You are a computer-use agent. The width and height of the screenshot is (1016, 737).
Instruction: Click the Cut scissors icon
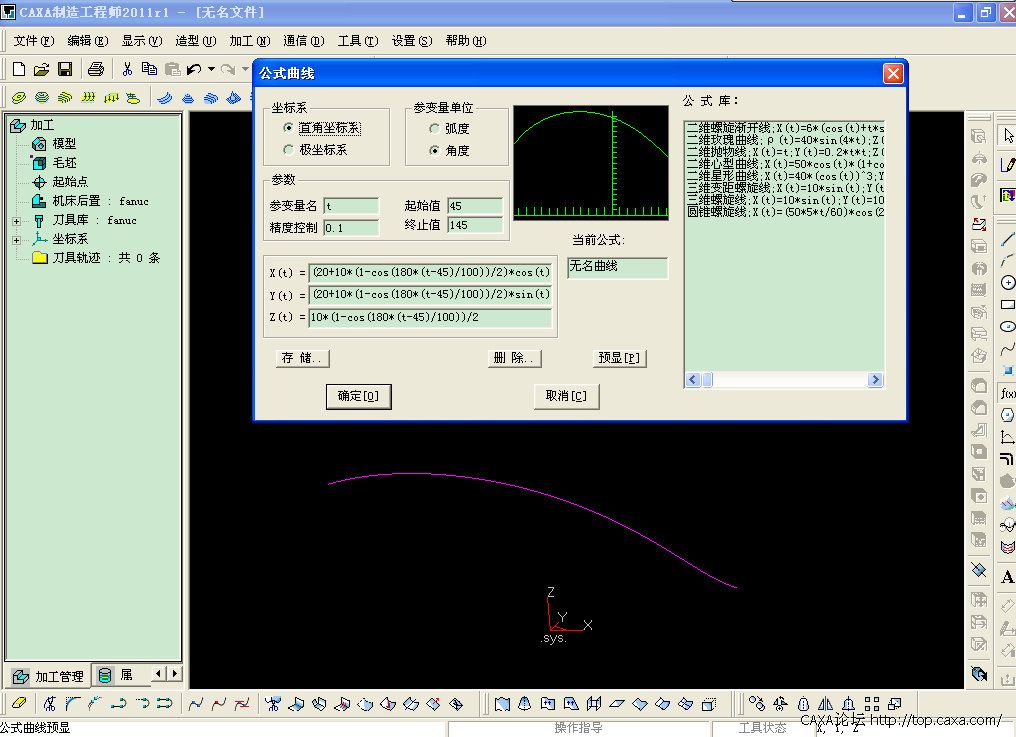pos(127,69)
